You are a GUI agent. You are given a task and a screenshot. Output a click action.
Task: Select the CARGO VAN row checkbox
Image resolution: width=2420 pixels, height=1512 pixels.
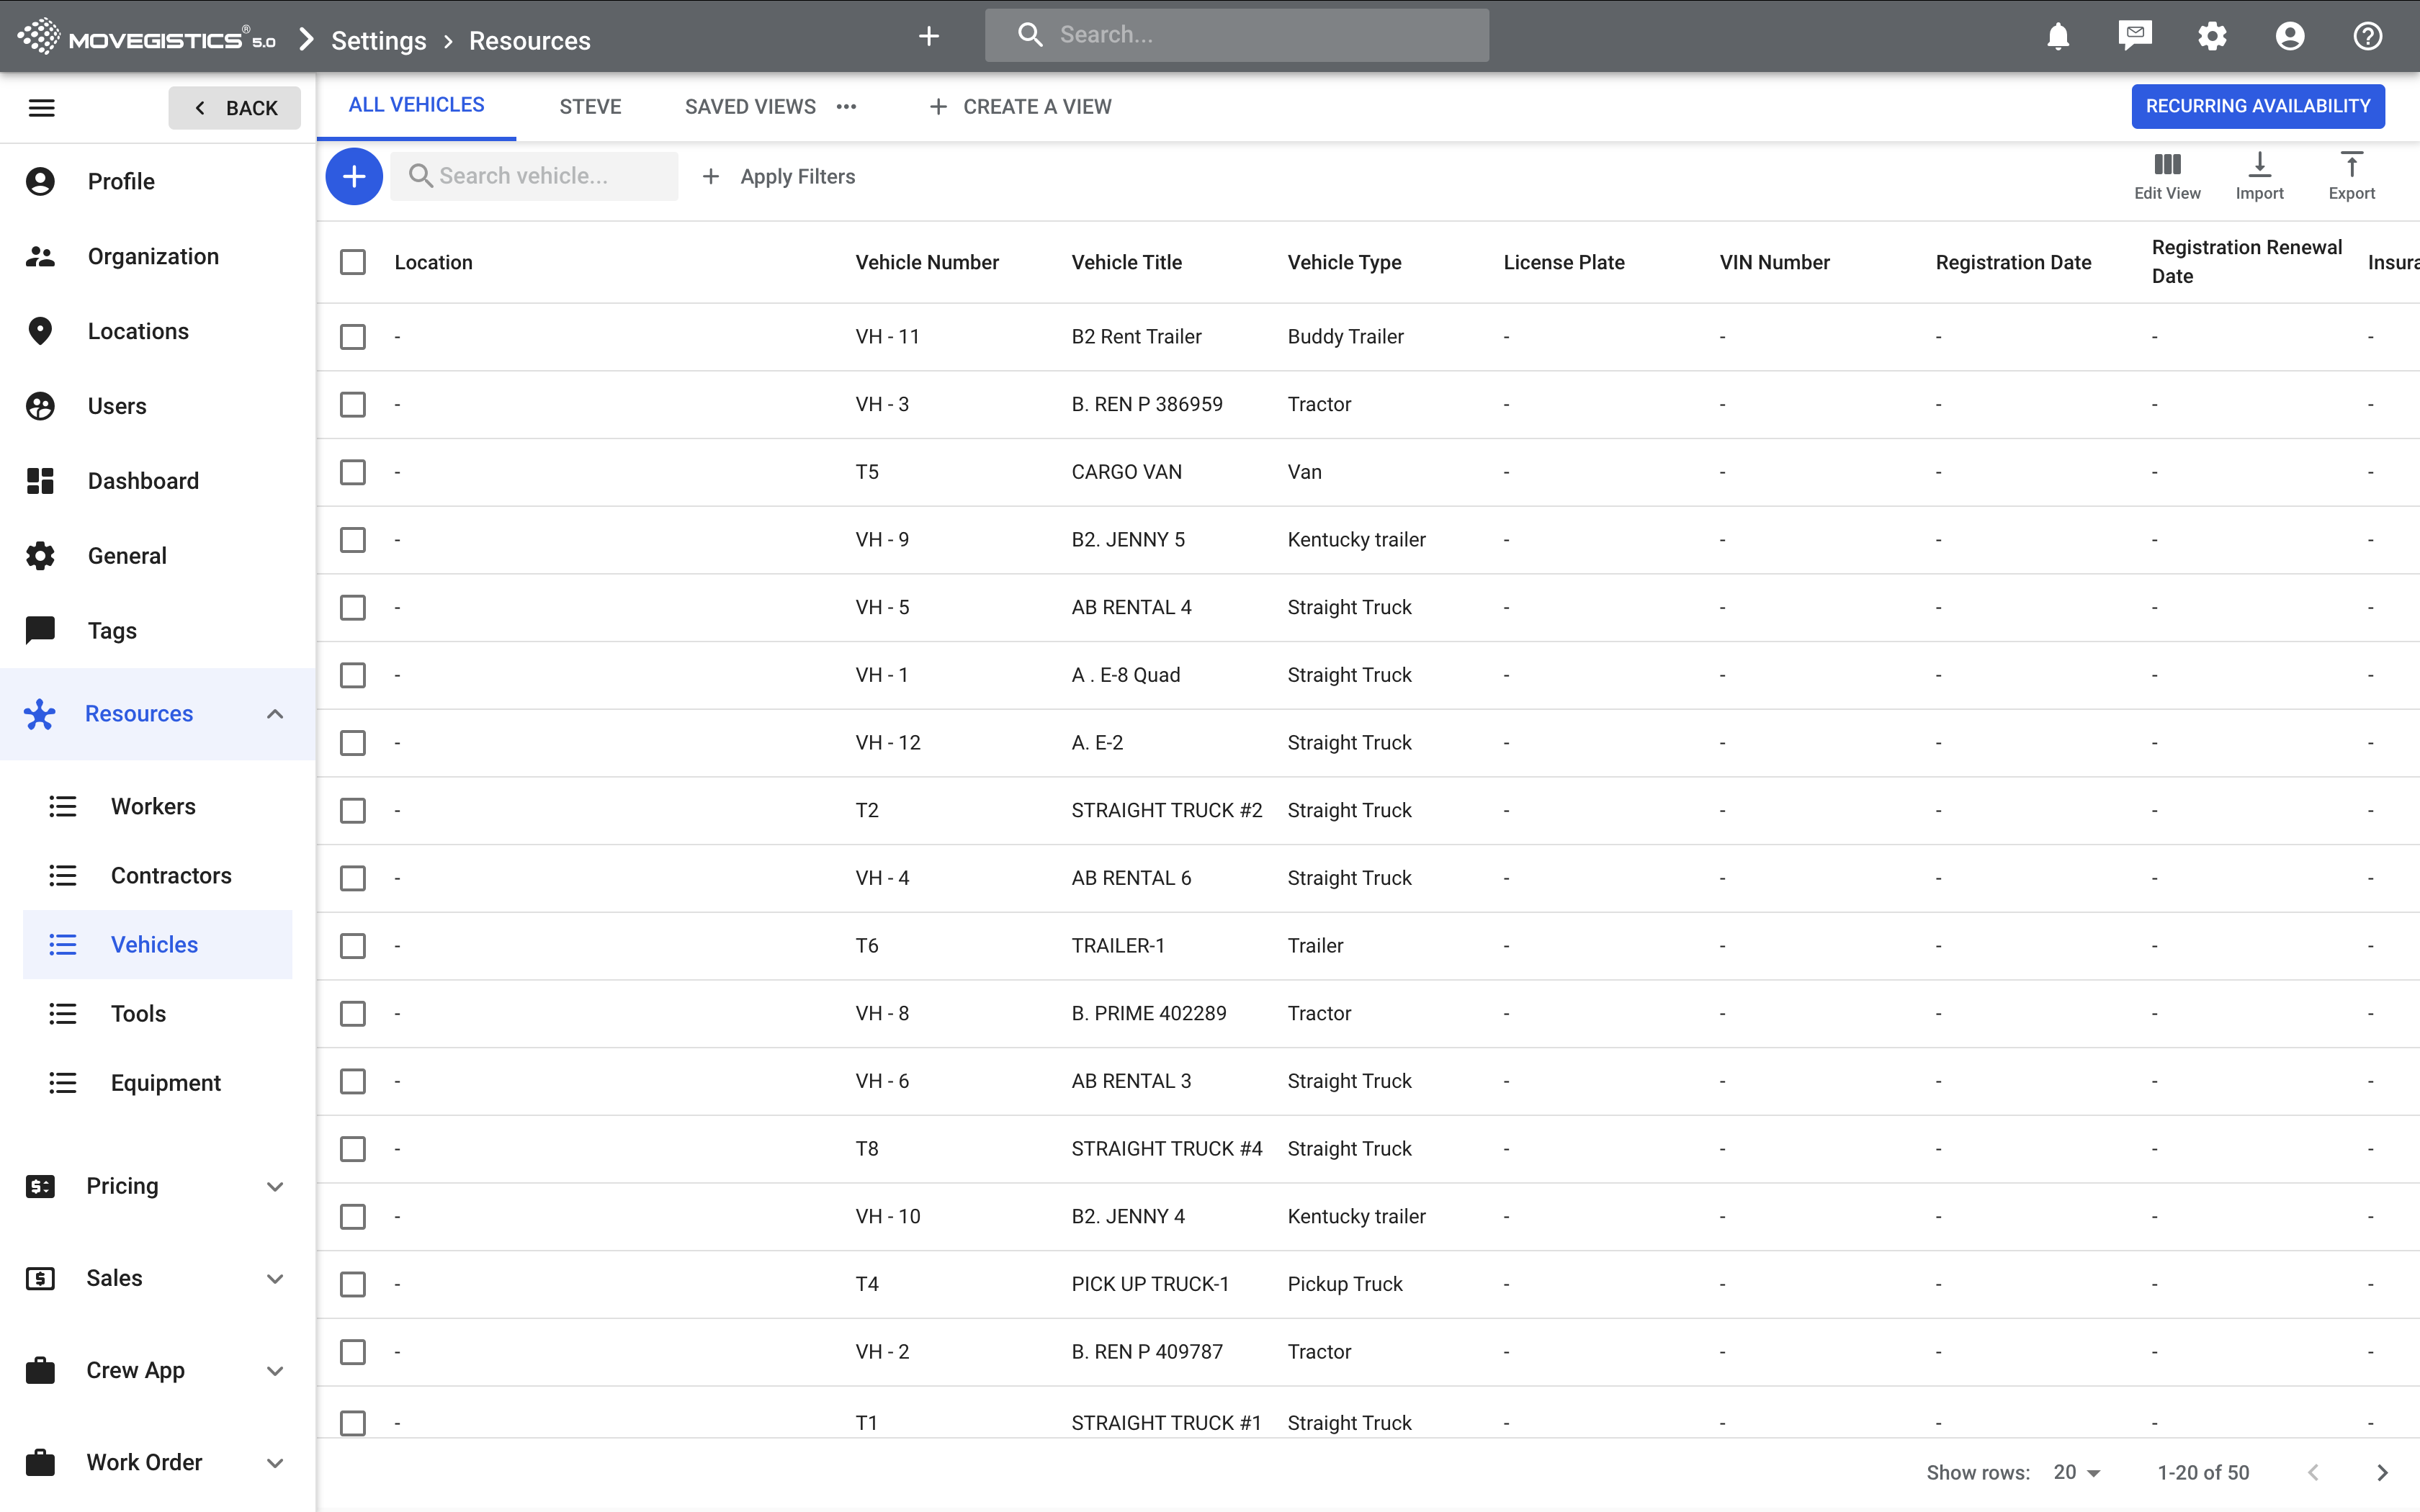click(x=353, y=472)
